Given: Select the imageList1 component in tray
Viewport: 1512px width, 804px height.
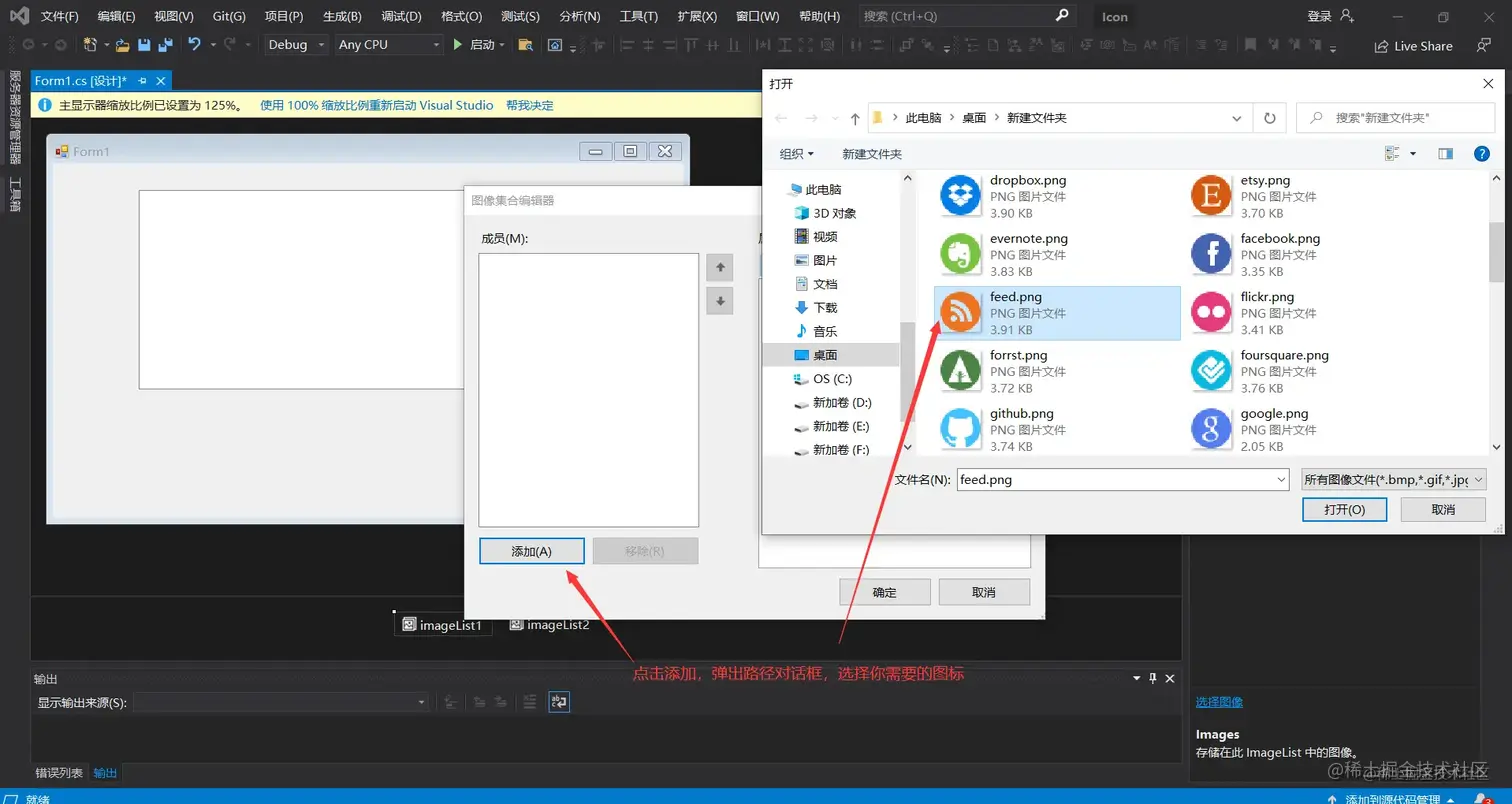Looking at the screenshot, I should 442,625.
